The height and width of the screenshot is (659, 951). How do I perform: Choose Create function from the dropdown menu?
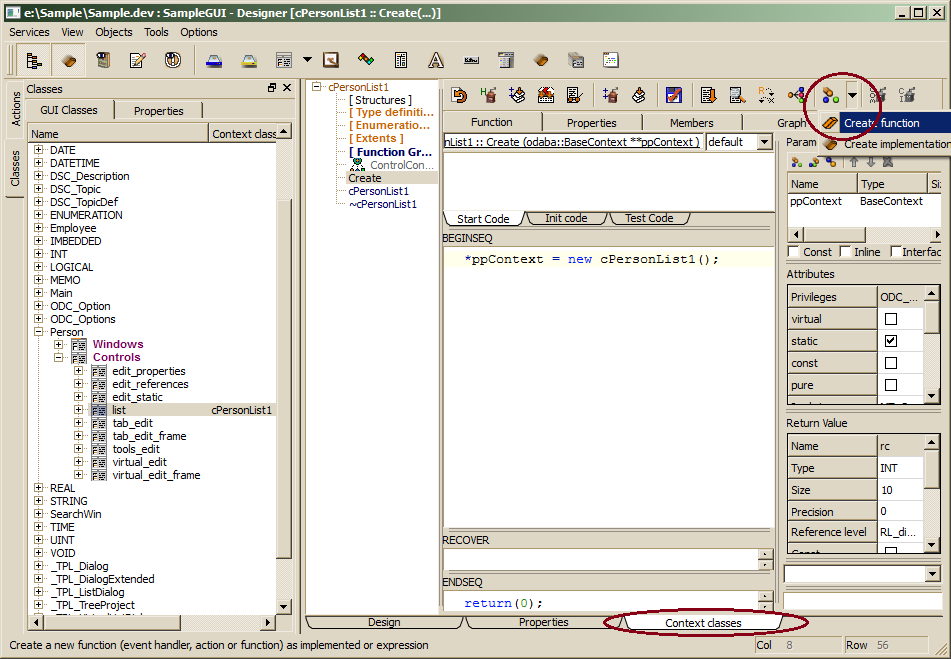880,123
